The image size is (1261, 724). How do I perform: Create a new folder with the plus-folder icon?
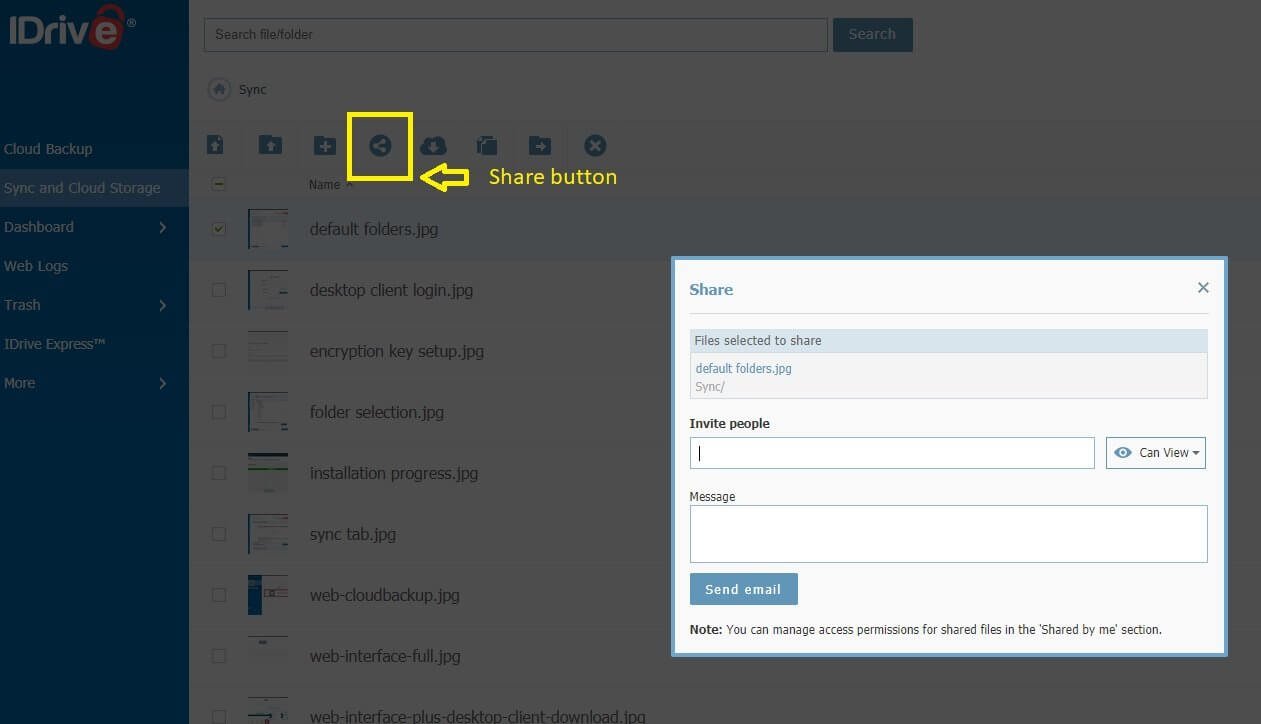click(x=325, y=145)
